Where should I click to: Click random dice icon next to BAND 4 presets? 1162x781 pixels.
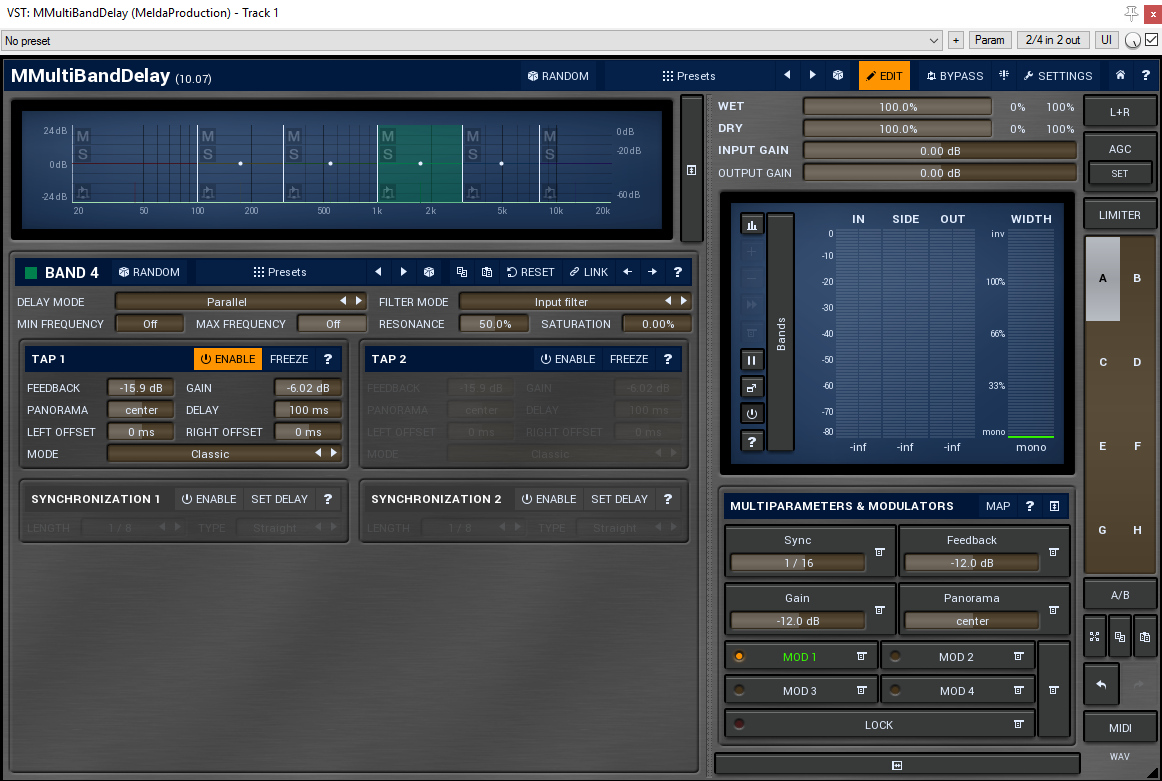[x=429, y=272]
